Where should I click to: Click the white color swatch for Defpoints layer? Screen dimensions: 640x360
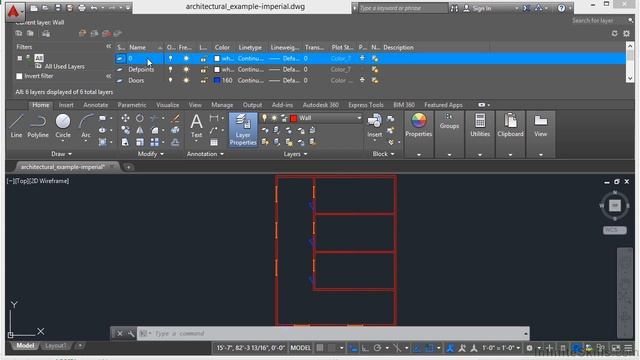pos(217,69)
